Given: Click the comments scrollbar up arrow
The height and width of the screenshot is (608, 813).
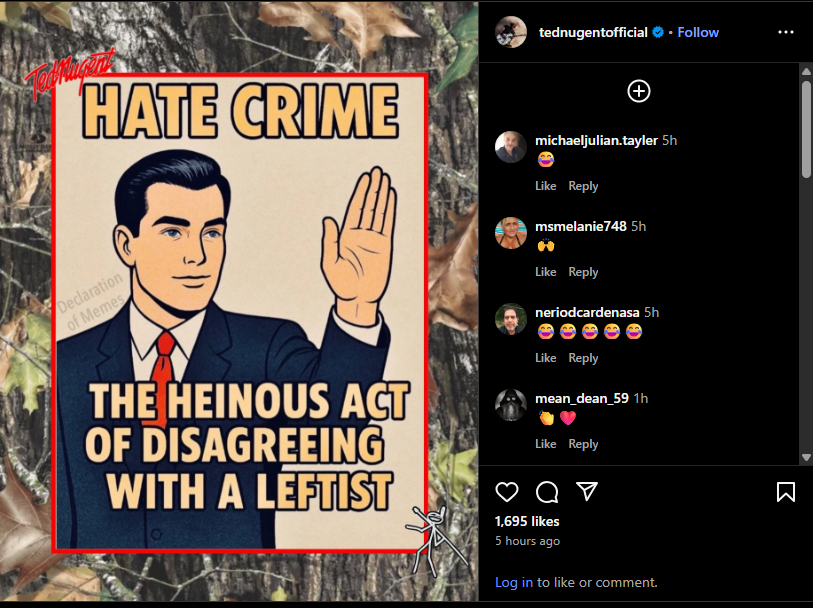Looking at the screenshot, I should pos(806,71).
